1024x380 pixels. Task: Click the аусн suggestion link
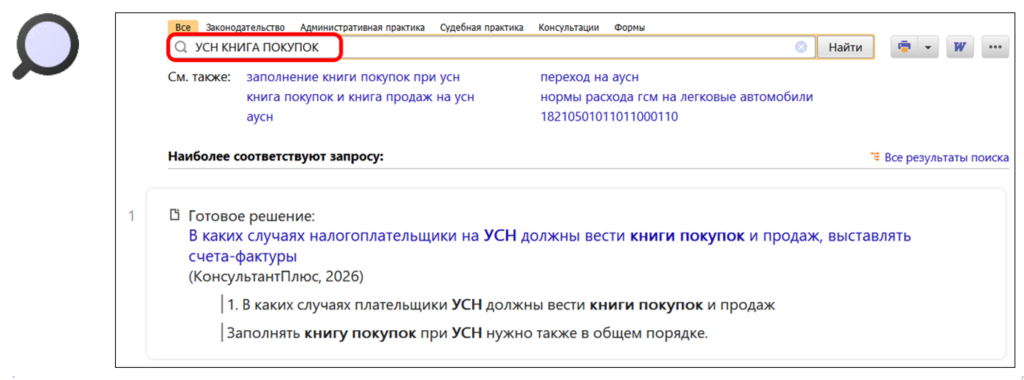coord(259,117)
